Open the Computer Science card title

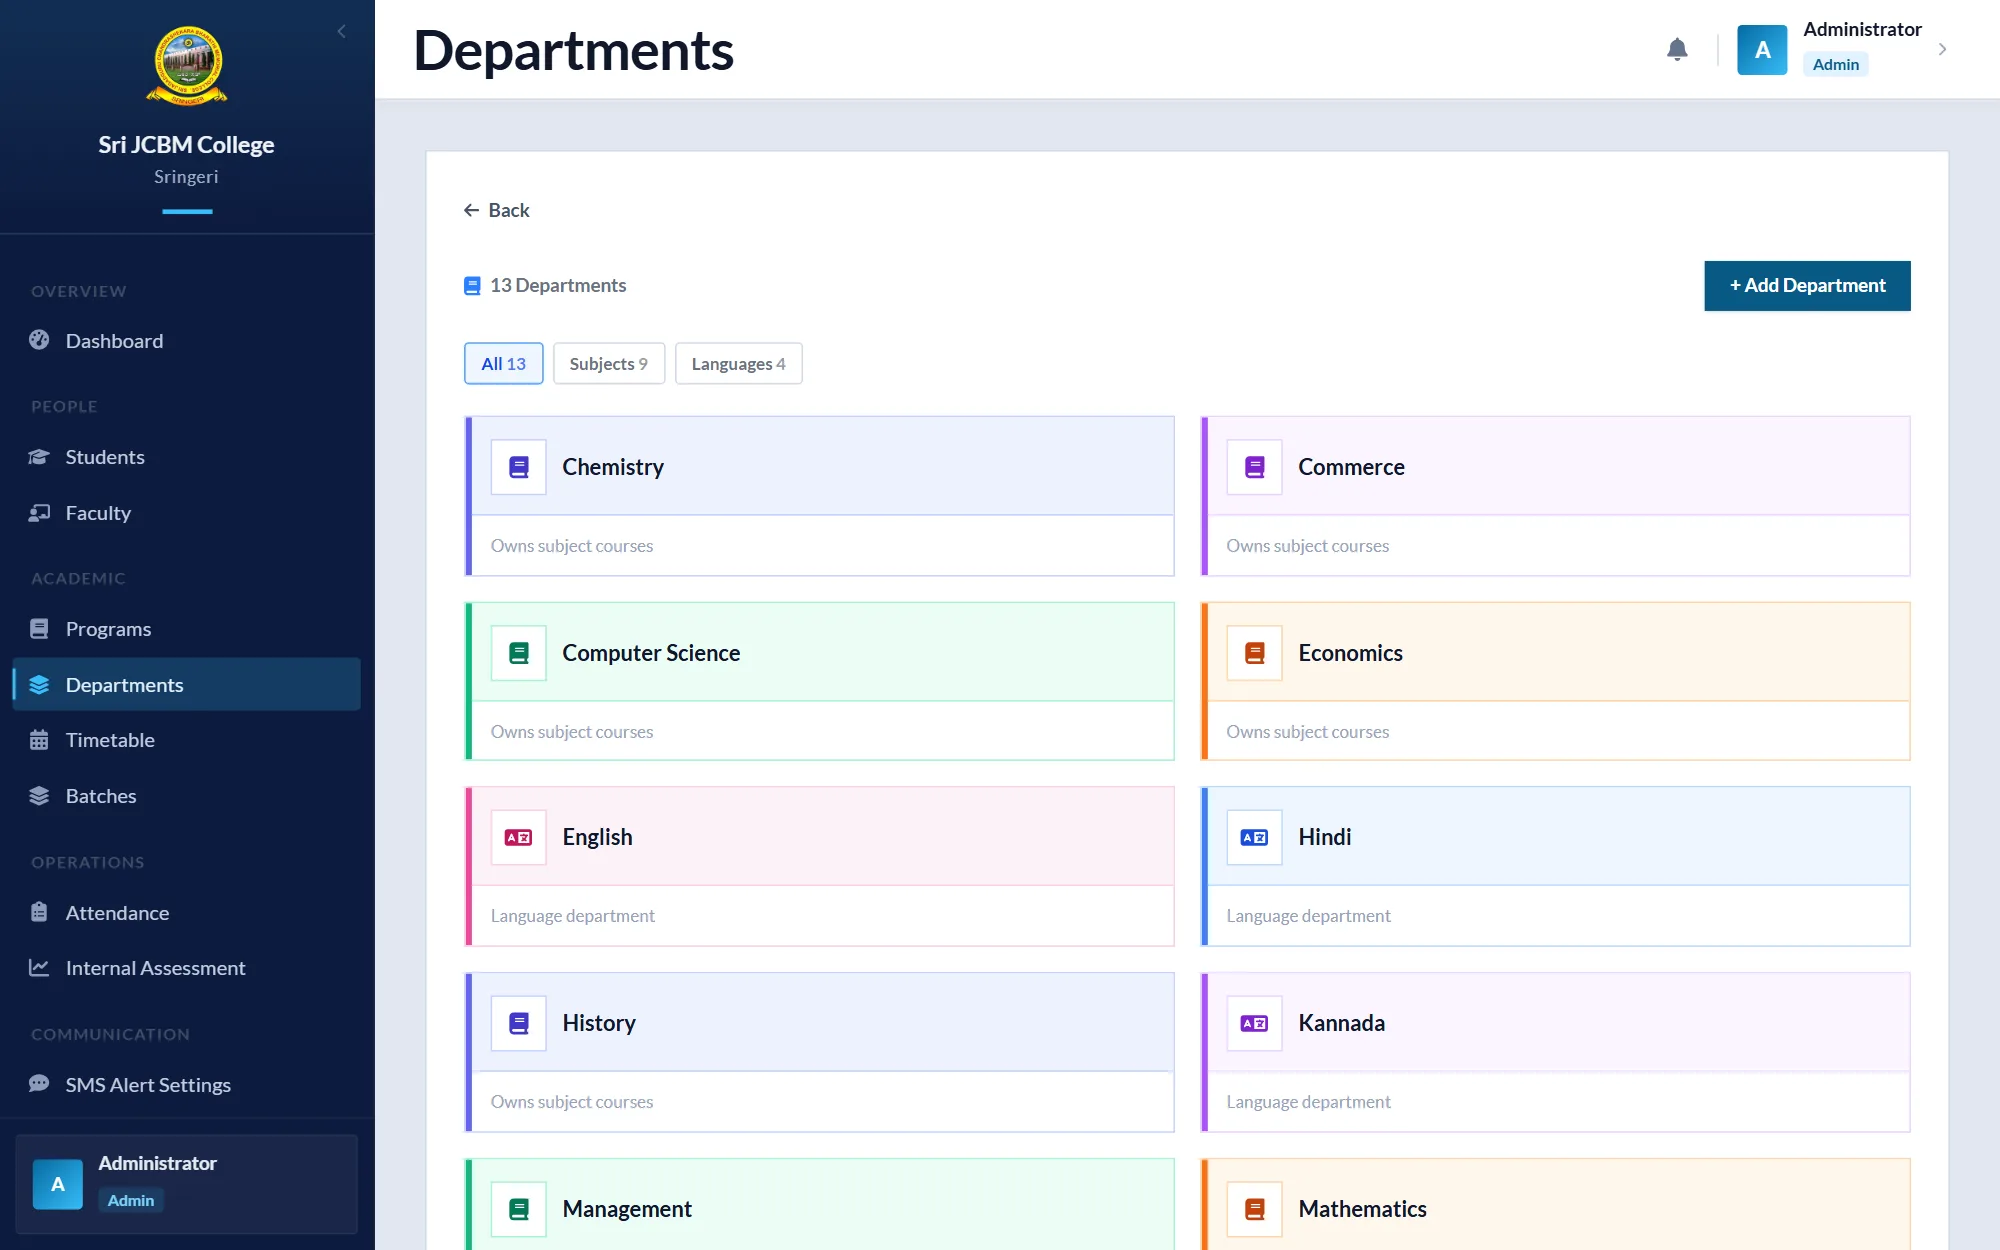(x=651, y=653)
